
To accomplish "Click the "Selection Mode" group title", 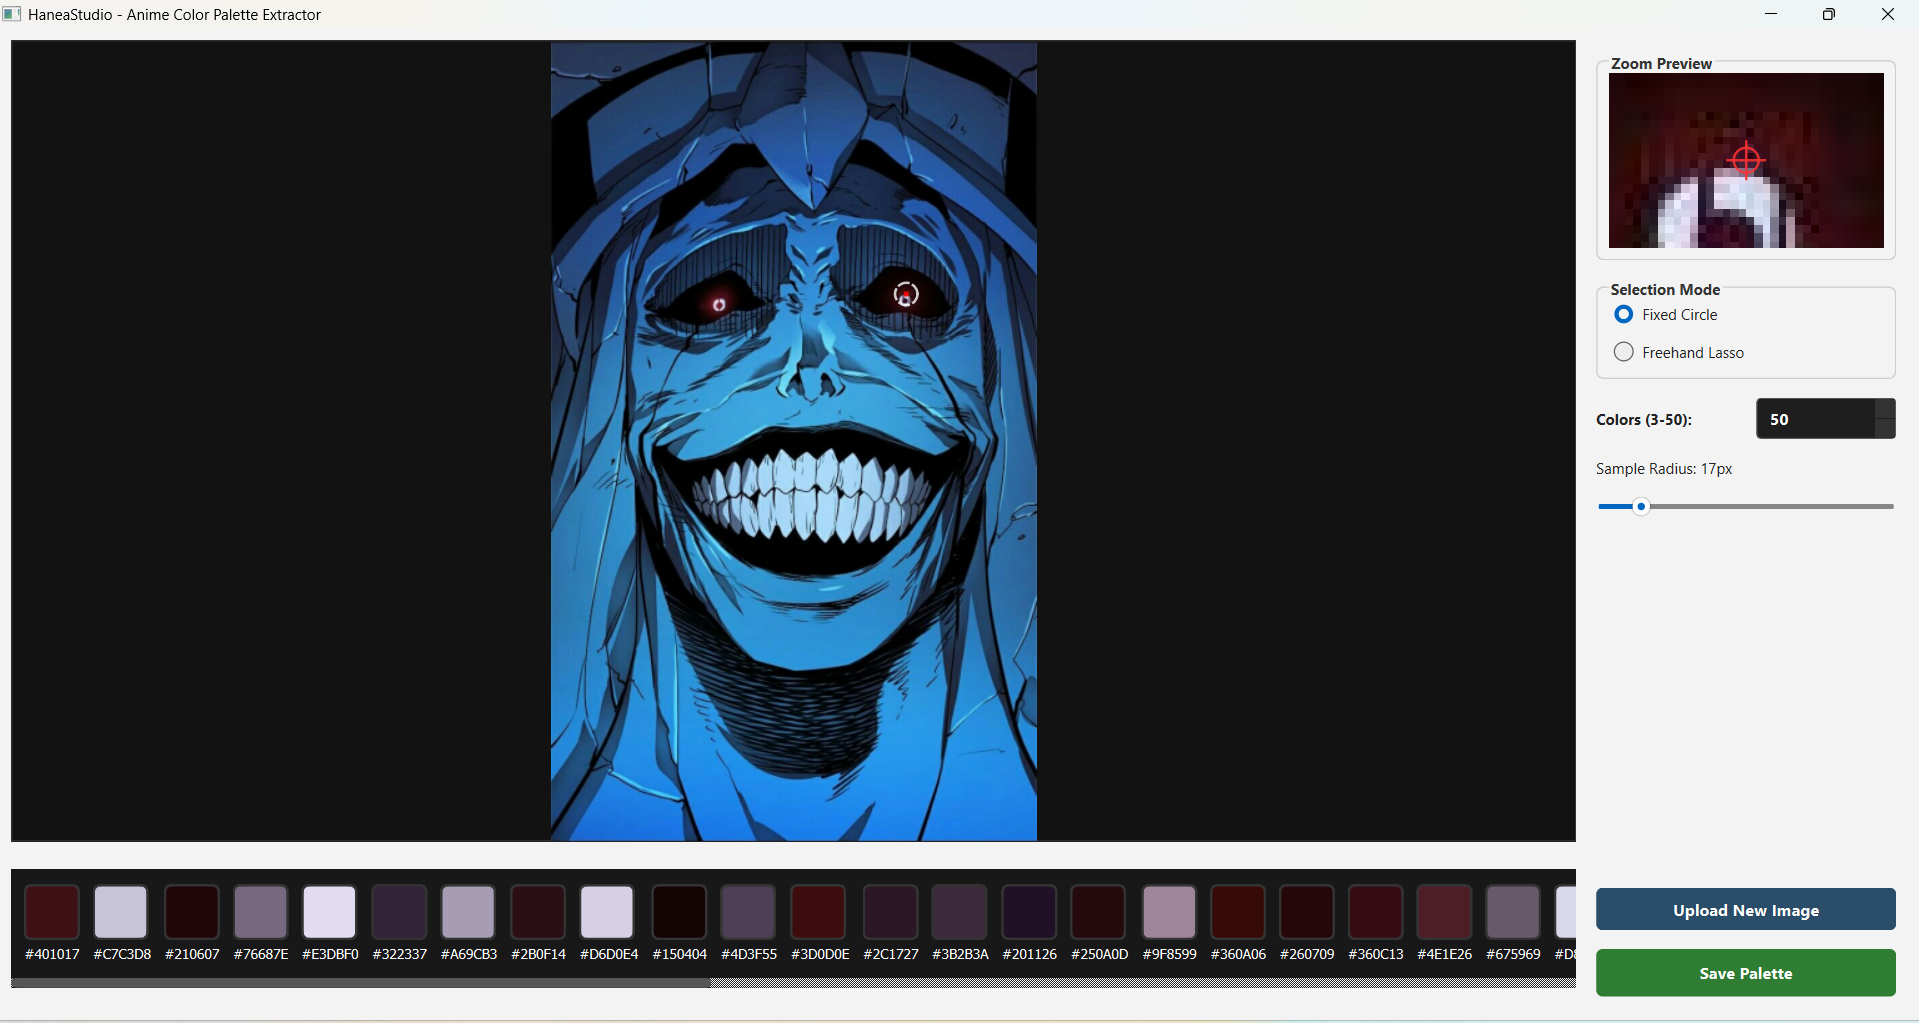I will (x=1665, y=290).
